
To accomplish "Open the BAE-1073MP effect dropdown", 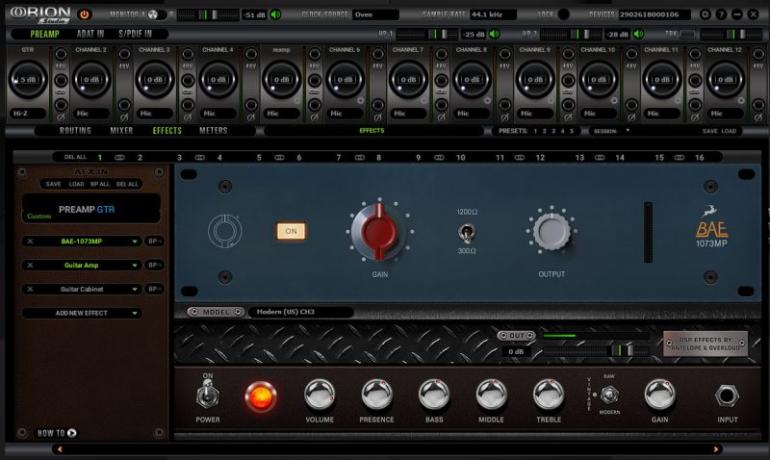I will coord(134,242).
